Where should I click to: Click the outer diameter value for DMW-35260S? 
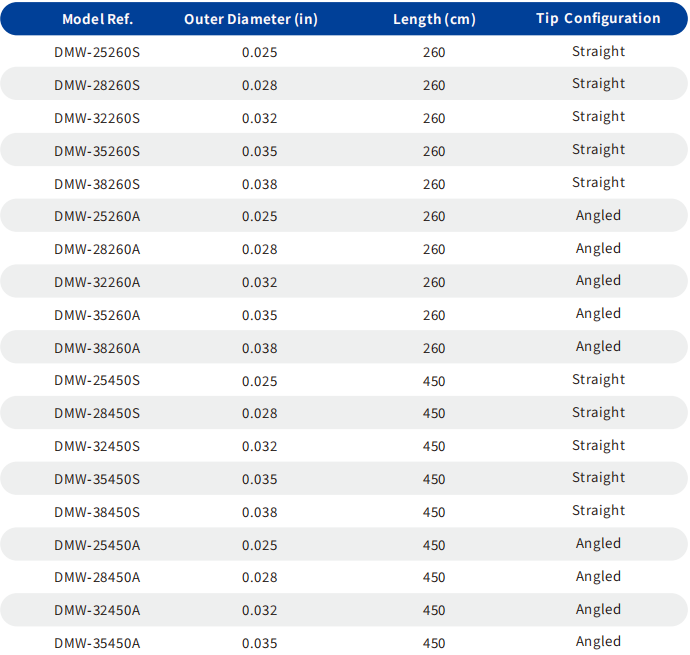260,151
